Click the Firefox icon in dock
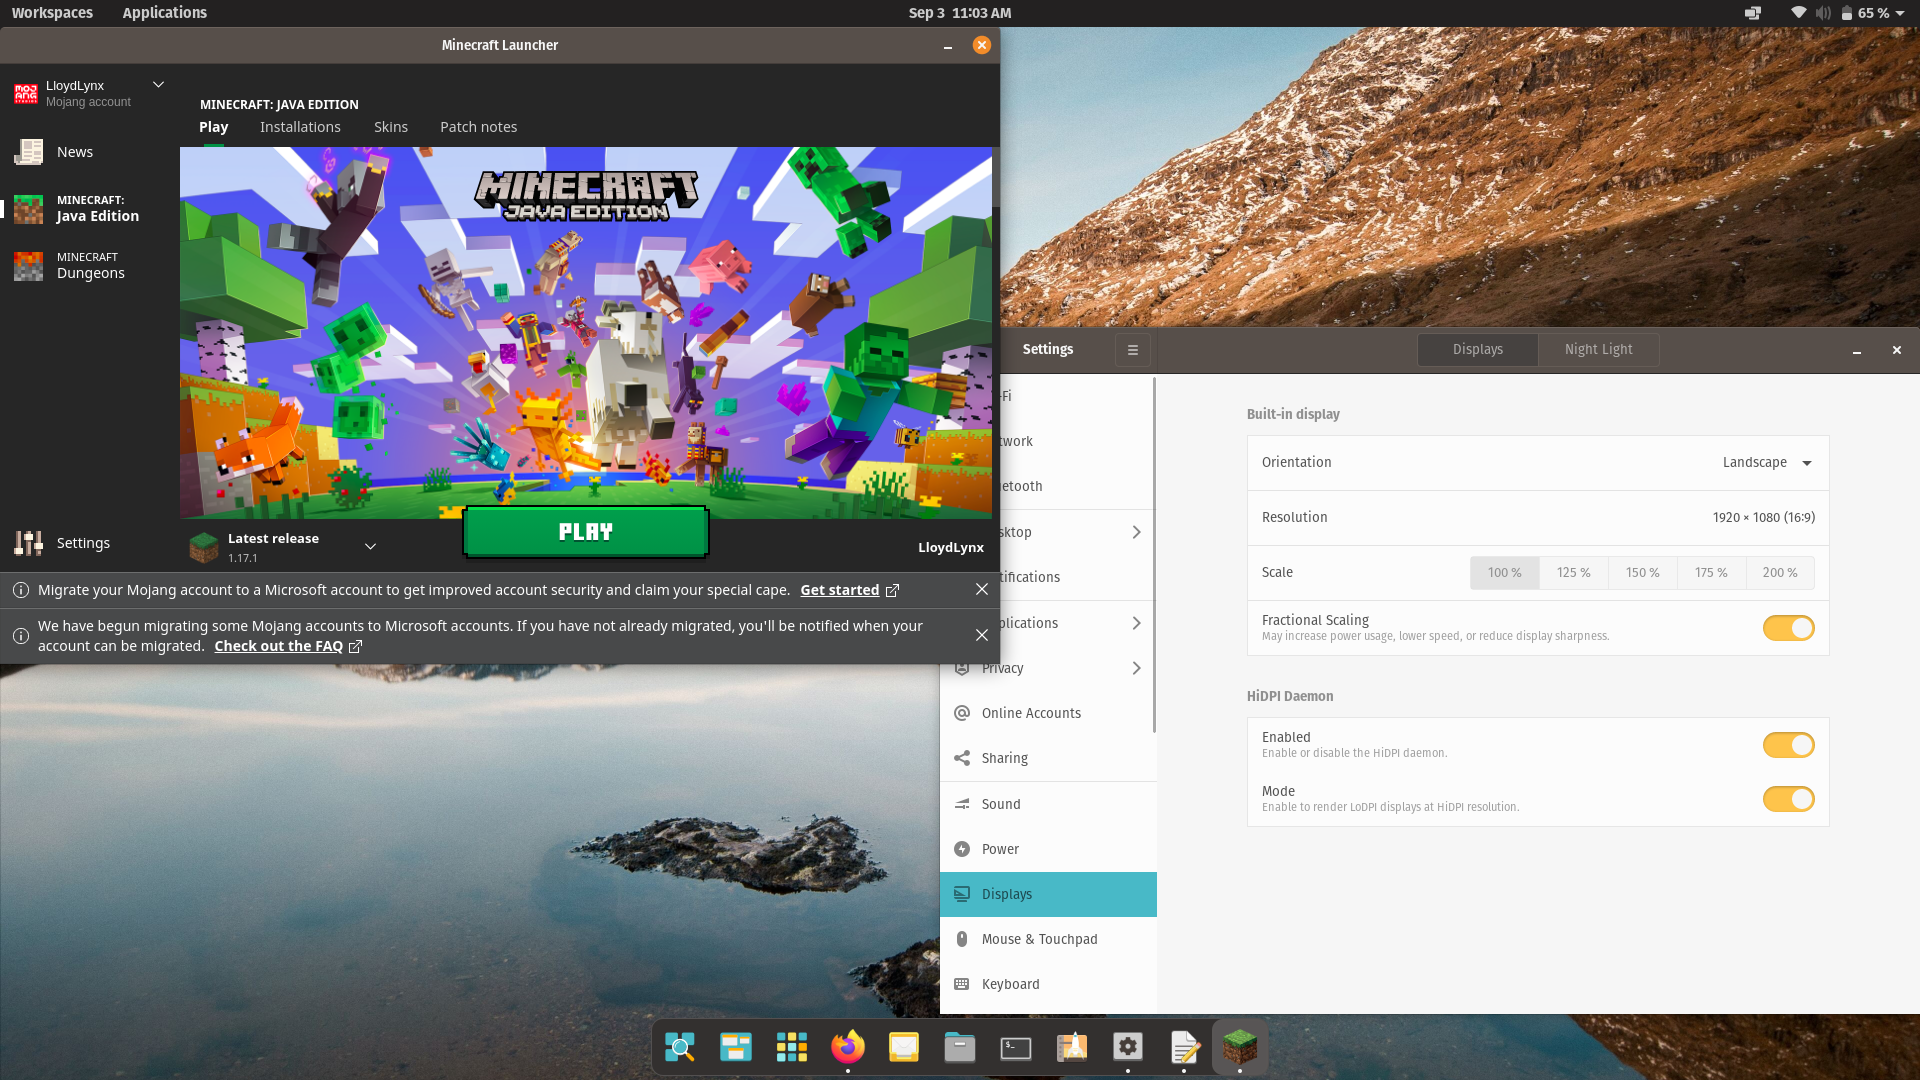This screenshot has height=1080, width=1920. click(x=848, y=1047)
